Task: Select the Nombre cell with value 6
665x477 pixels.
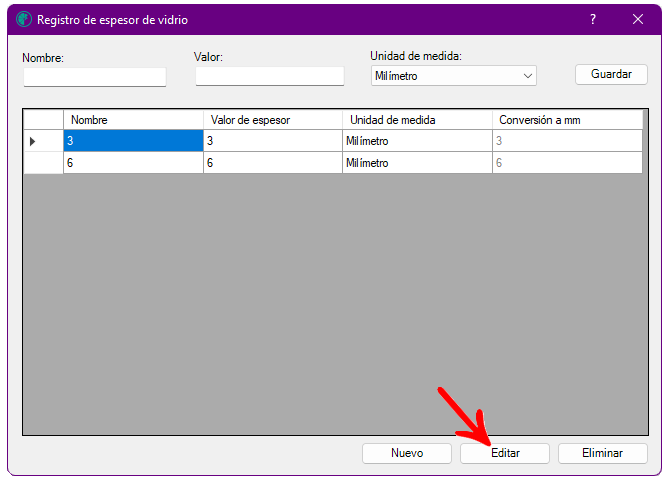Action: coord(133,163)
